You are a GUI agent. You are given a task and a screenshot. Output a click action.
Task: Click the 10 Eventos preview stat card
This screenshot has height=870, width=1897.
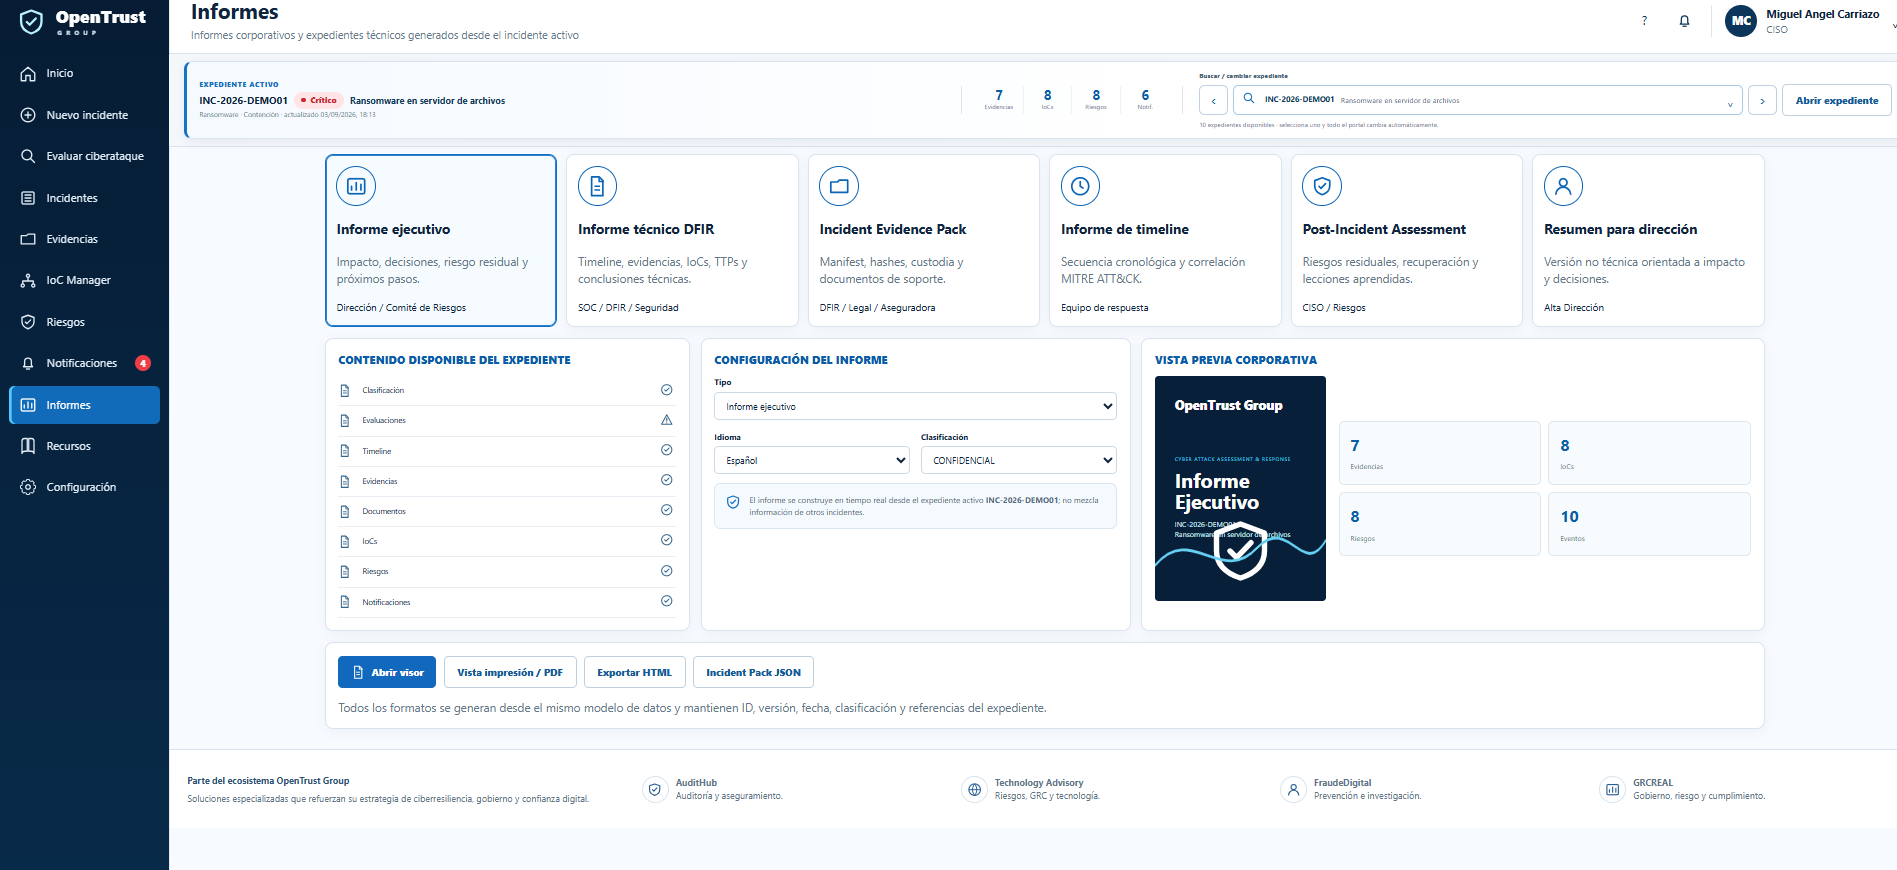(1649, 524)
